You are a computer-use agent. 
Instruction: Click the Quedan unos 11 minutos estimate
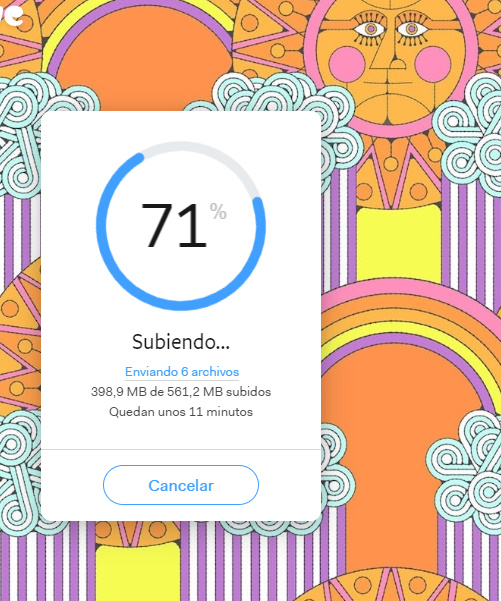181,412
